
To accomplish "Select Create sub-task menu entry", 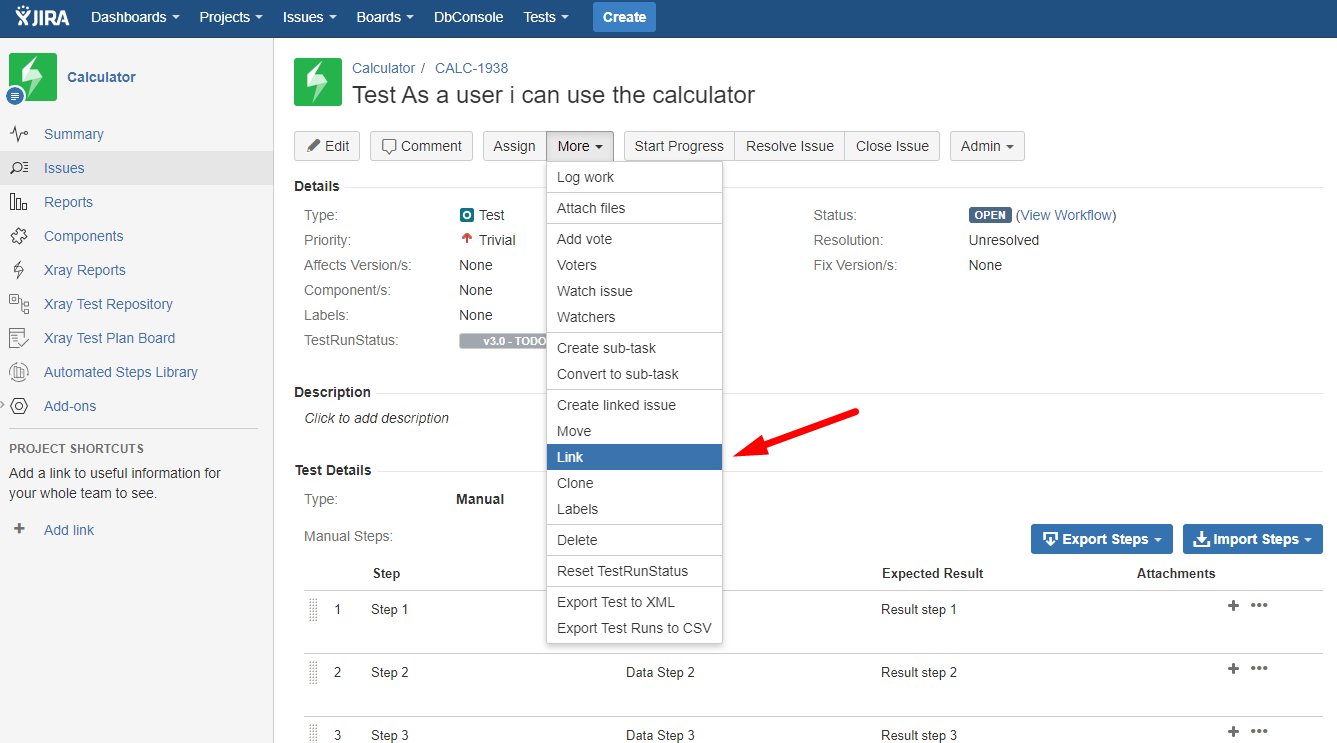I will [634, 348].
